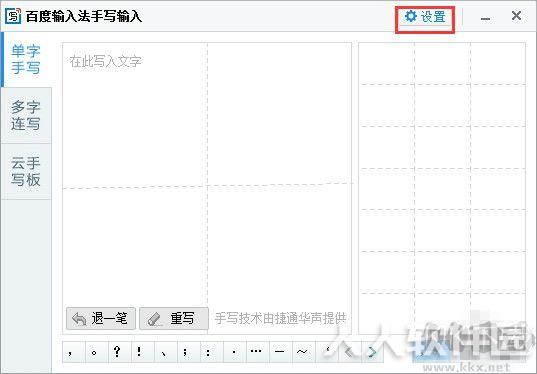Insert the question mark punctuation key
537x374 pixels.
tap(120, 352)
